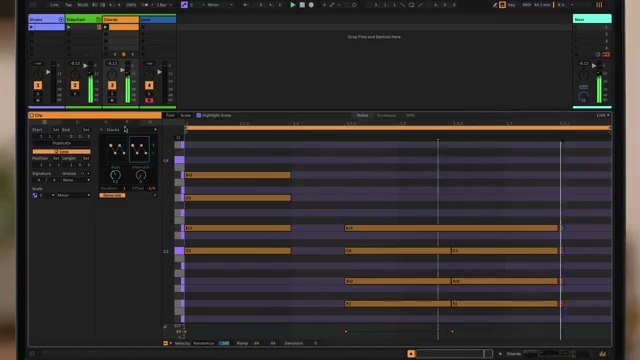Viewport: 640px width, 360px height.
Task: Select the Sidechain track header
Action: click(x=83, y=19)
